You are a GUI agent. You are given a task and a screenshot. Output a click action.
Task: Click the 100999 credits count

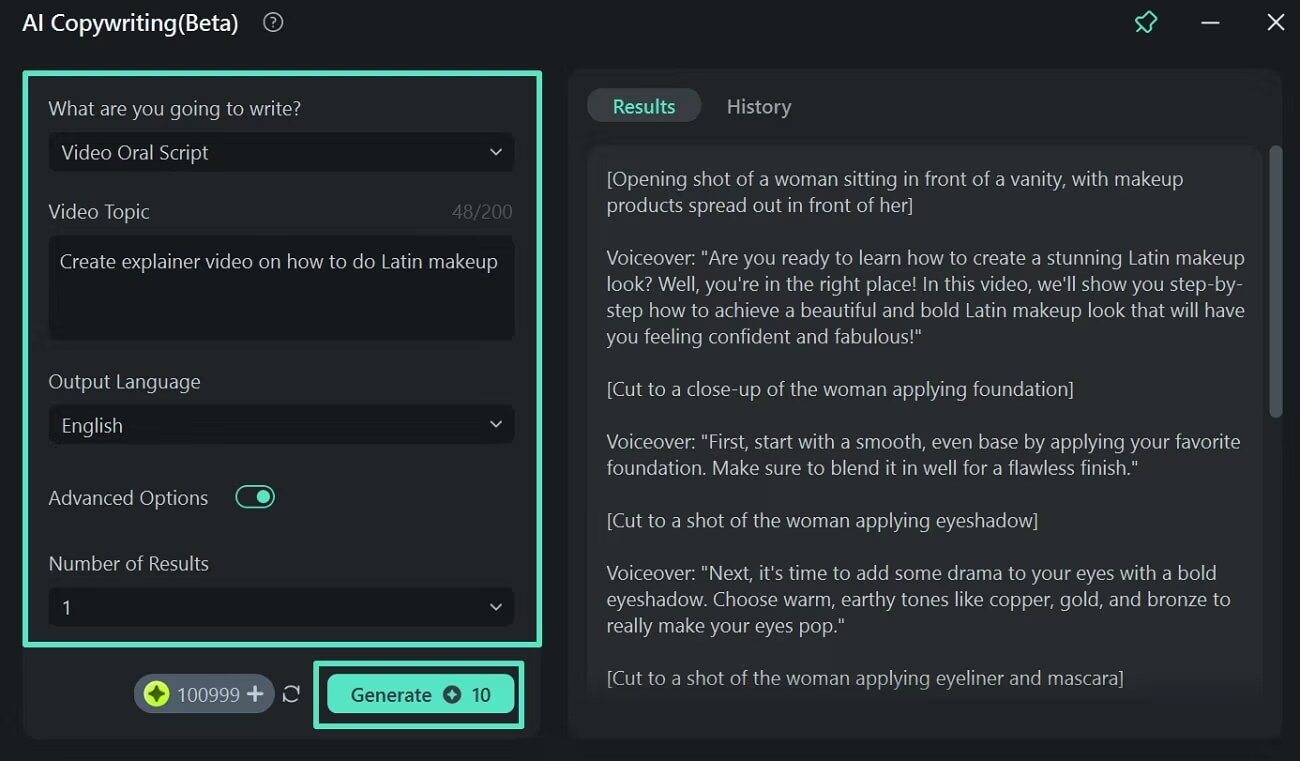tap(208, 694)
